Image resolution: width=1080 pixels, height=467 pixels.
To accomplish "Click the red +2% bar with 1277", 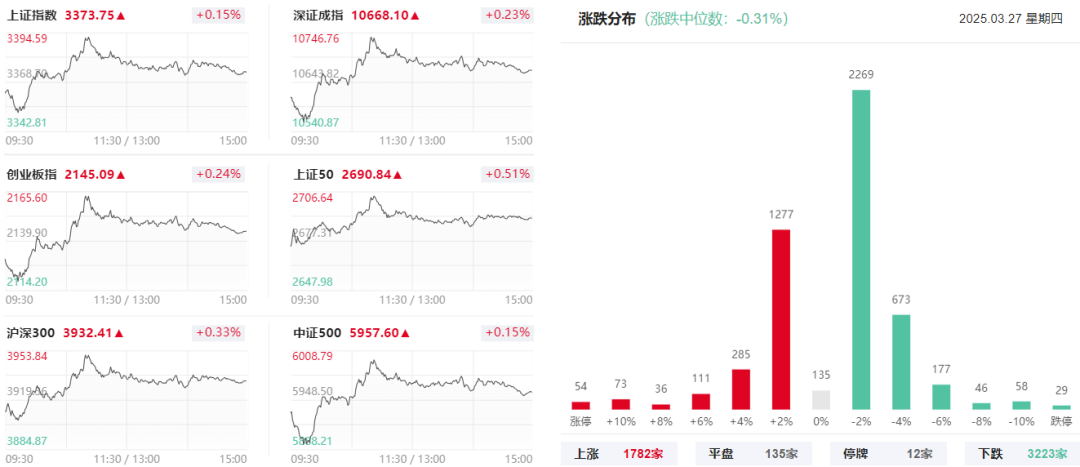I will (781, 320).
